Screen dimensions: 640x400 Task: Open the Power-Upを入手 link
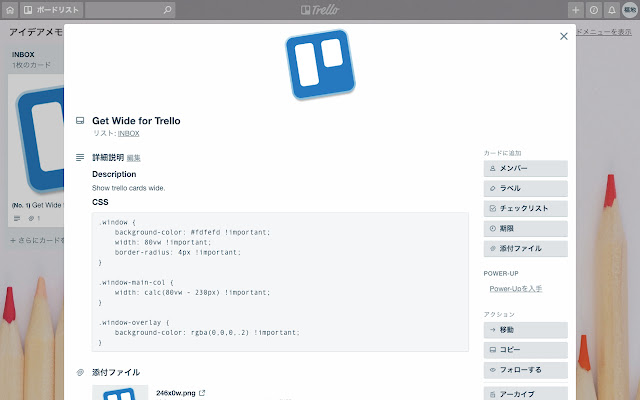[516, 289]
